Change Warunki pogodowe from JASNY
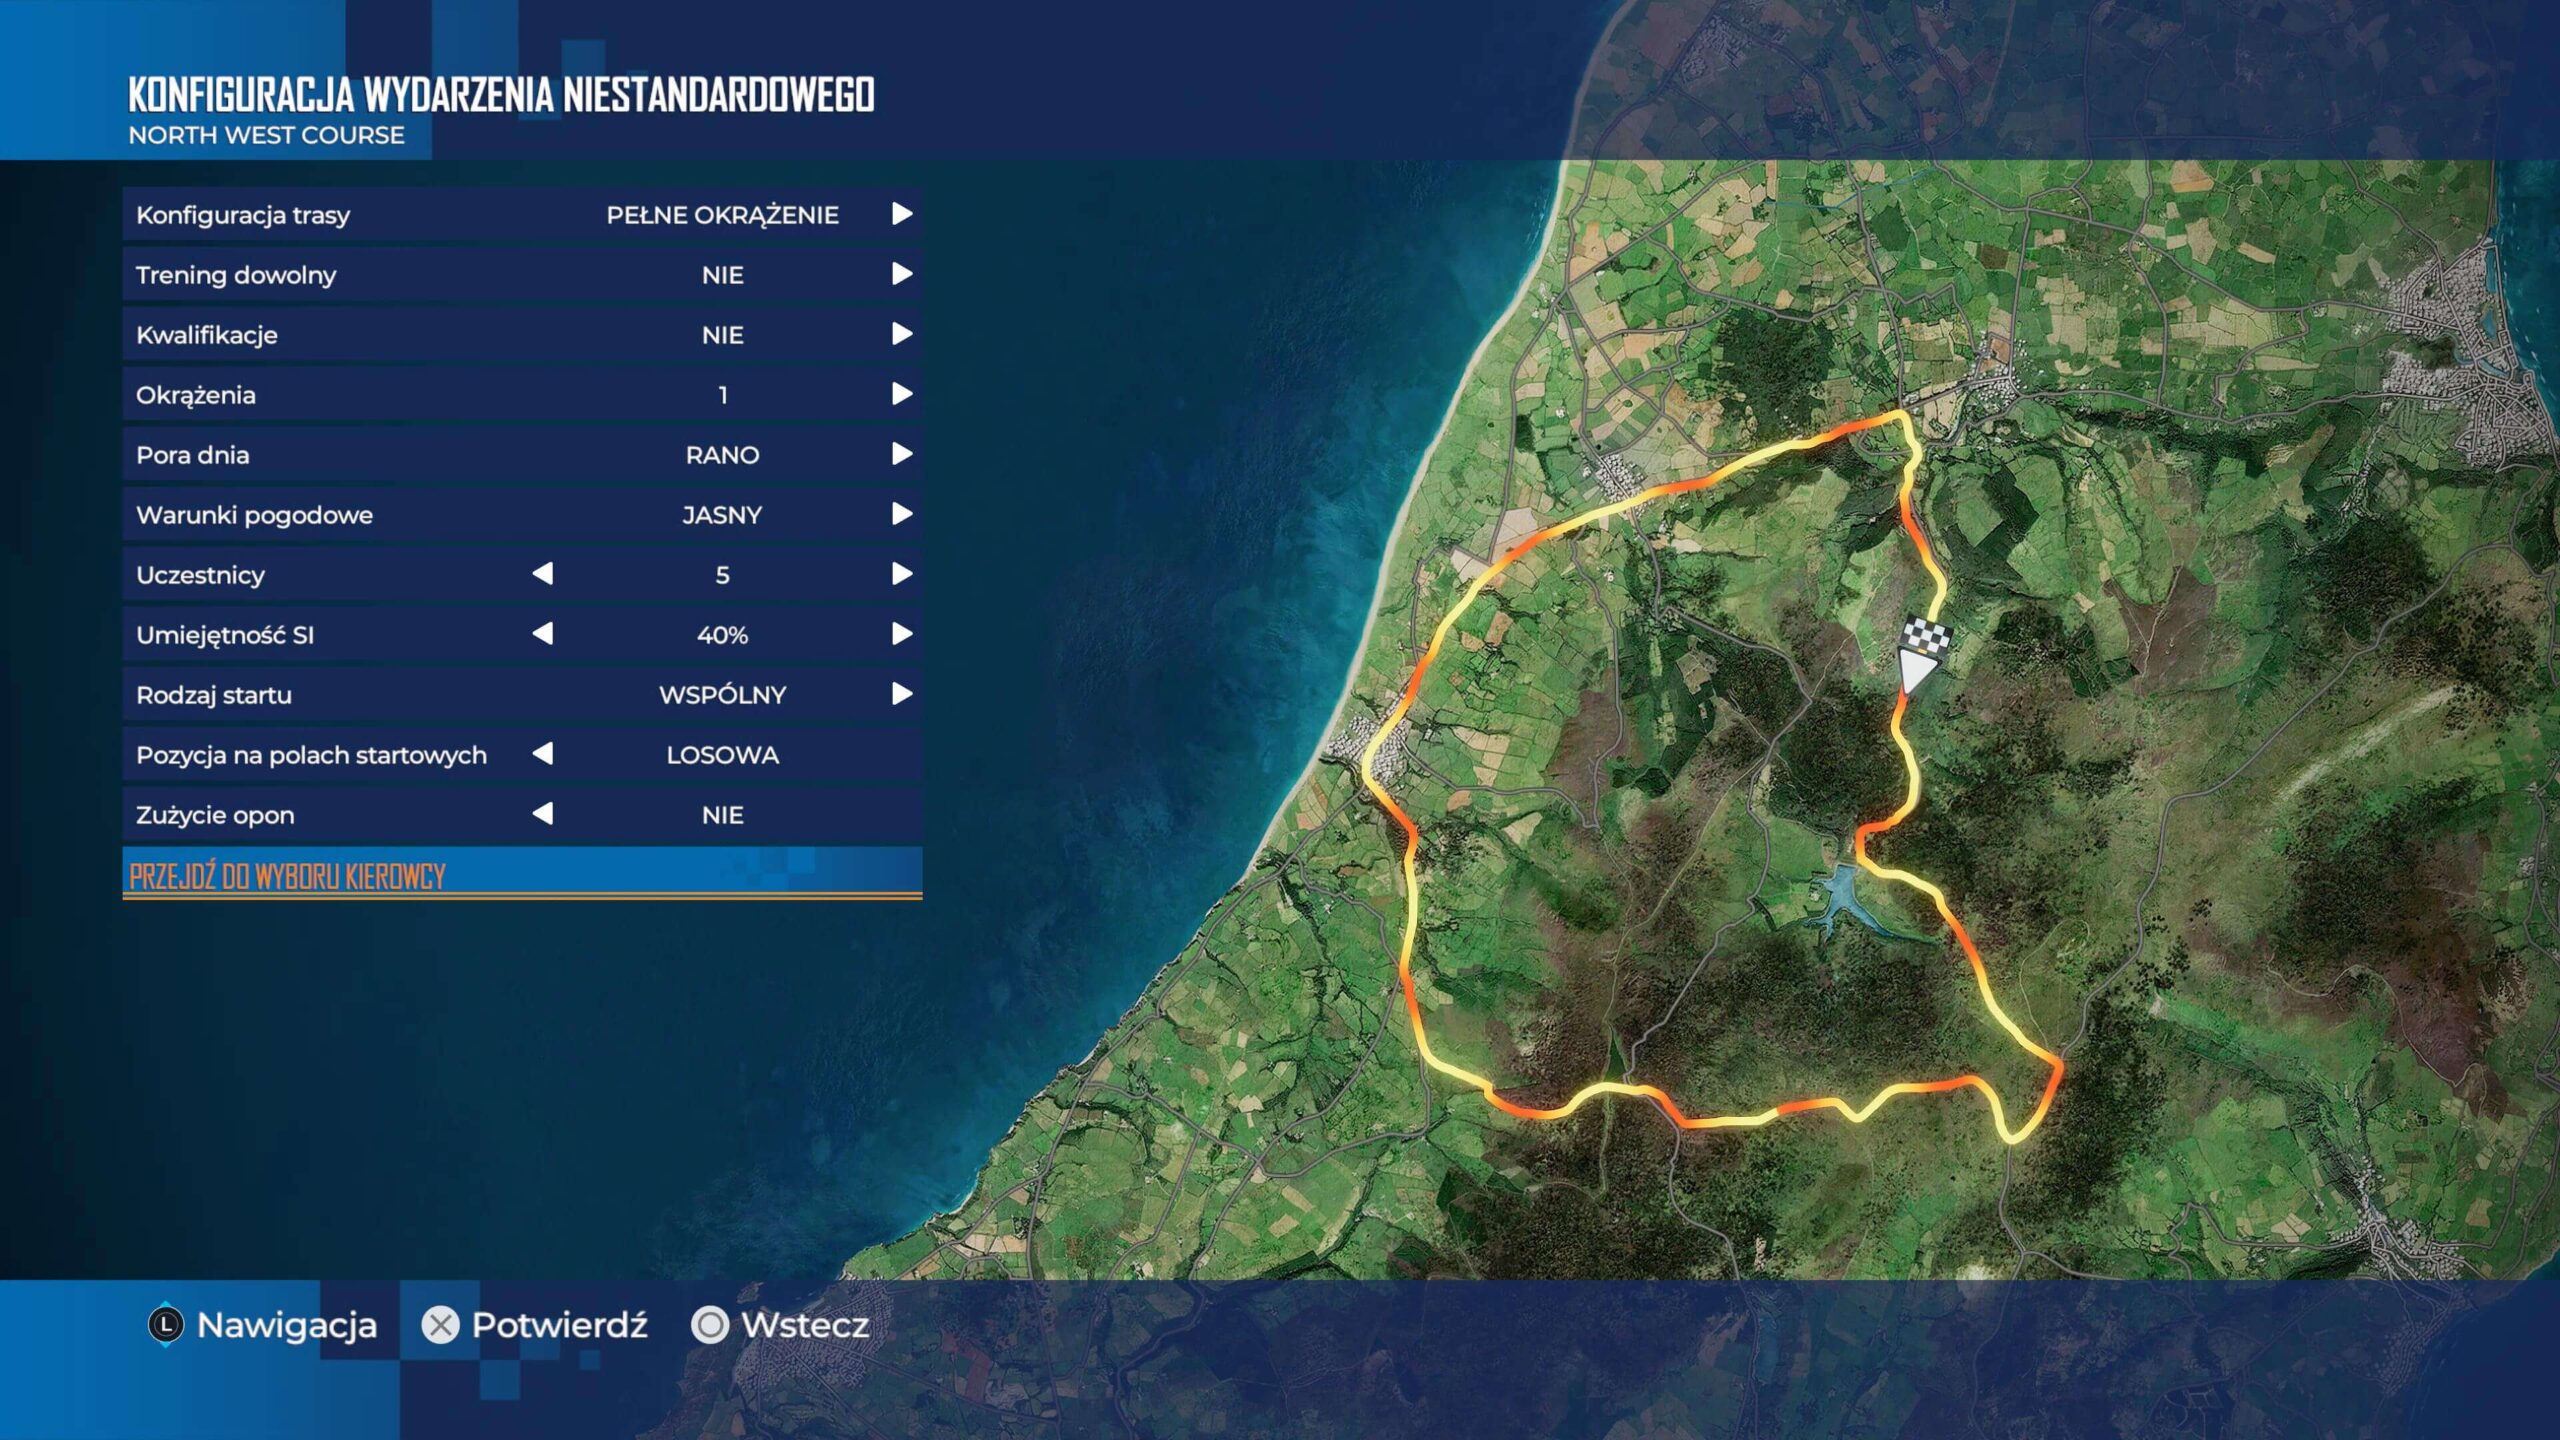The height and width of the screenshot is (1440, 2560). pyautogui.click(x=901, y=514)
